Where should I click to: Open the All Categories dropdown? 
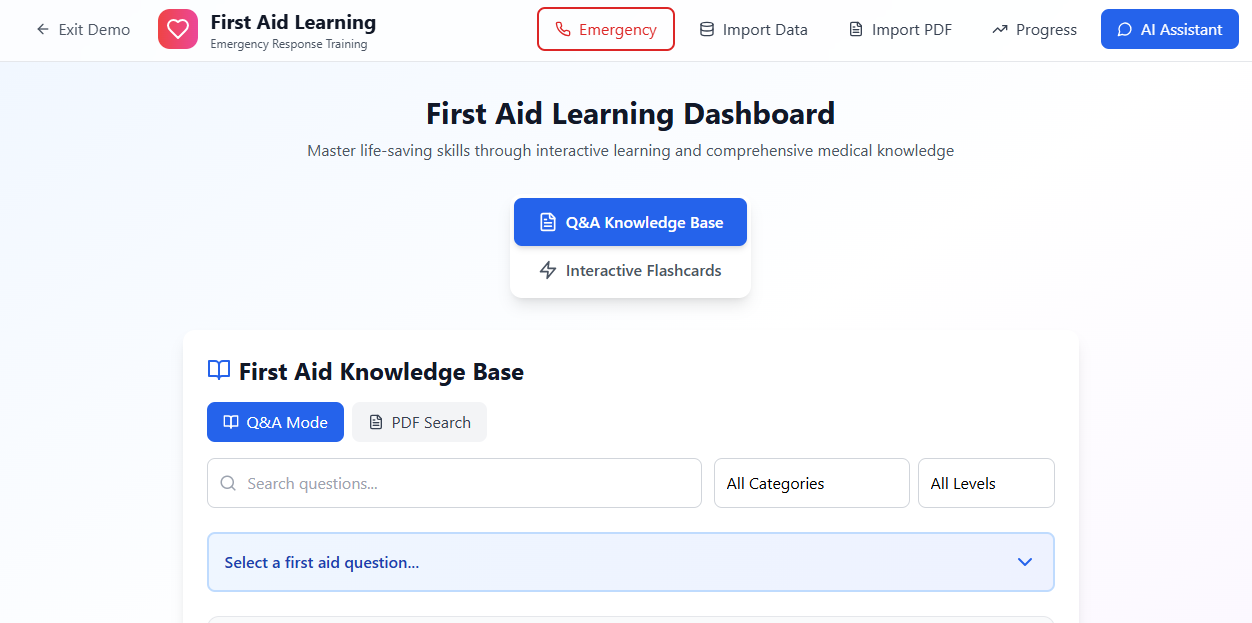[812, 483]
